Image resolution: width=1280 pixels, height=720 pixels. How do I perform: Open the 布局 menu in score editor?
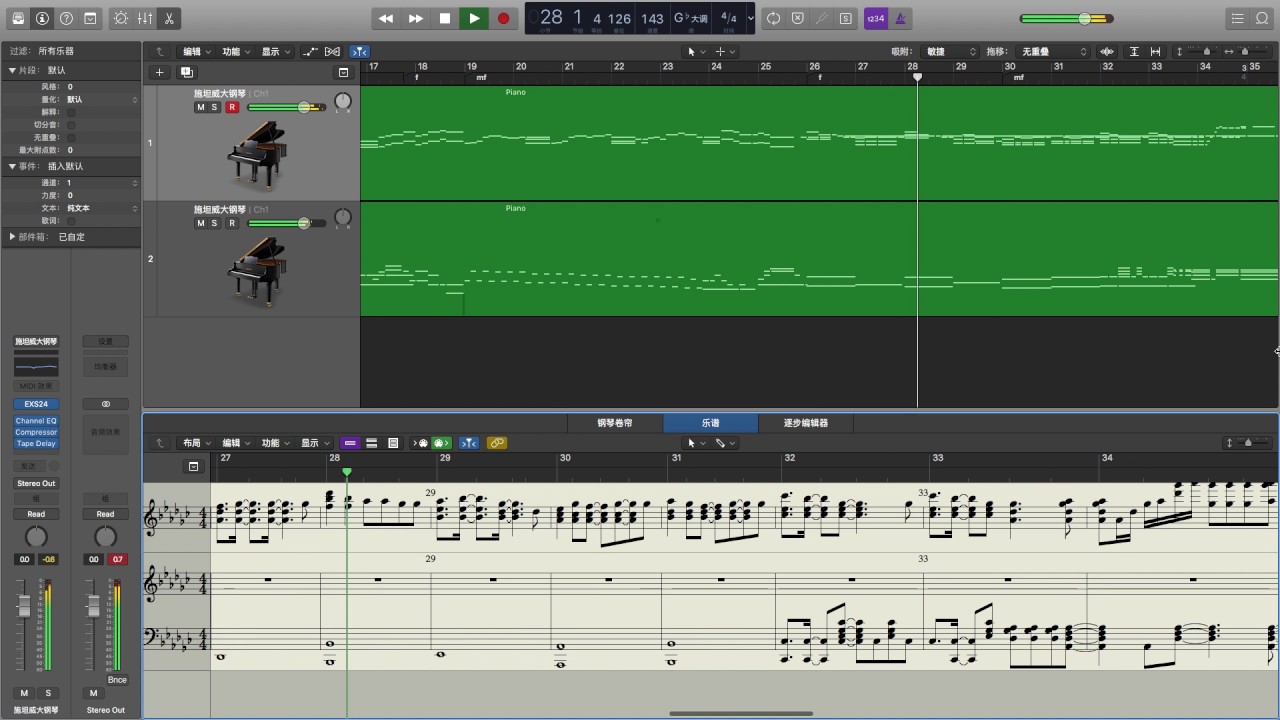[x=195, y=443]
